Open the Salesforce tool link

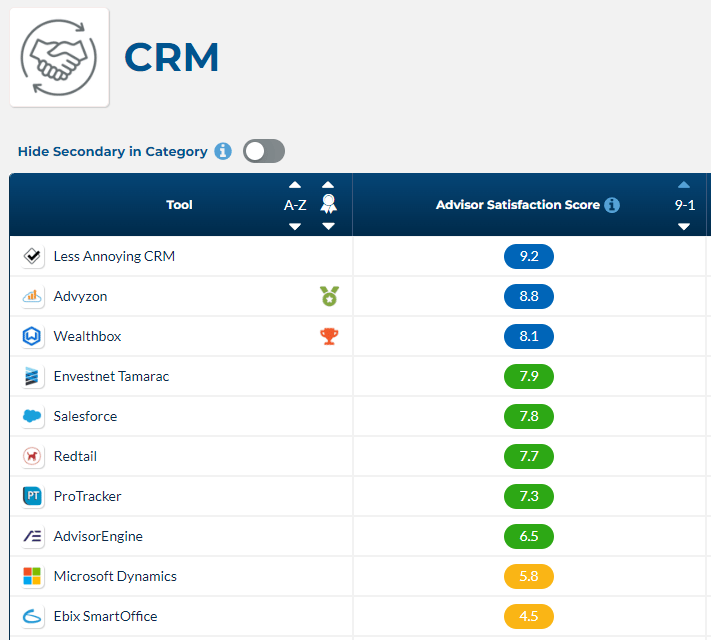pos(85,416)
